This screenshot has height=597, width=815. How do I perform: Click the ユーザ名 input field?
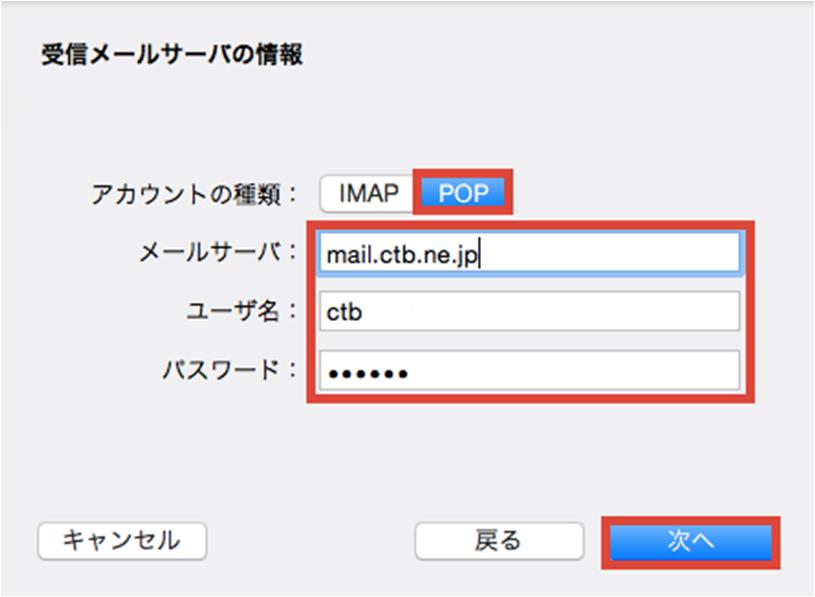pos(529,311)
